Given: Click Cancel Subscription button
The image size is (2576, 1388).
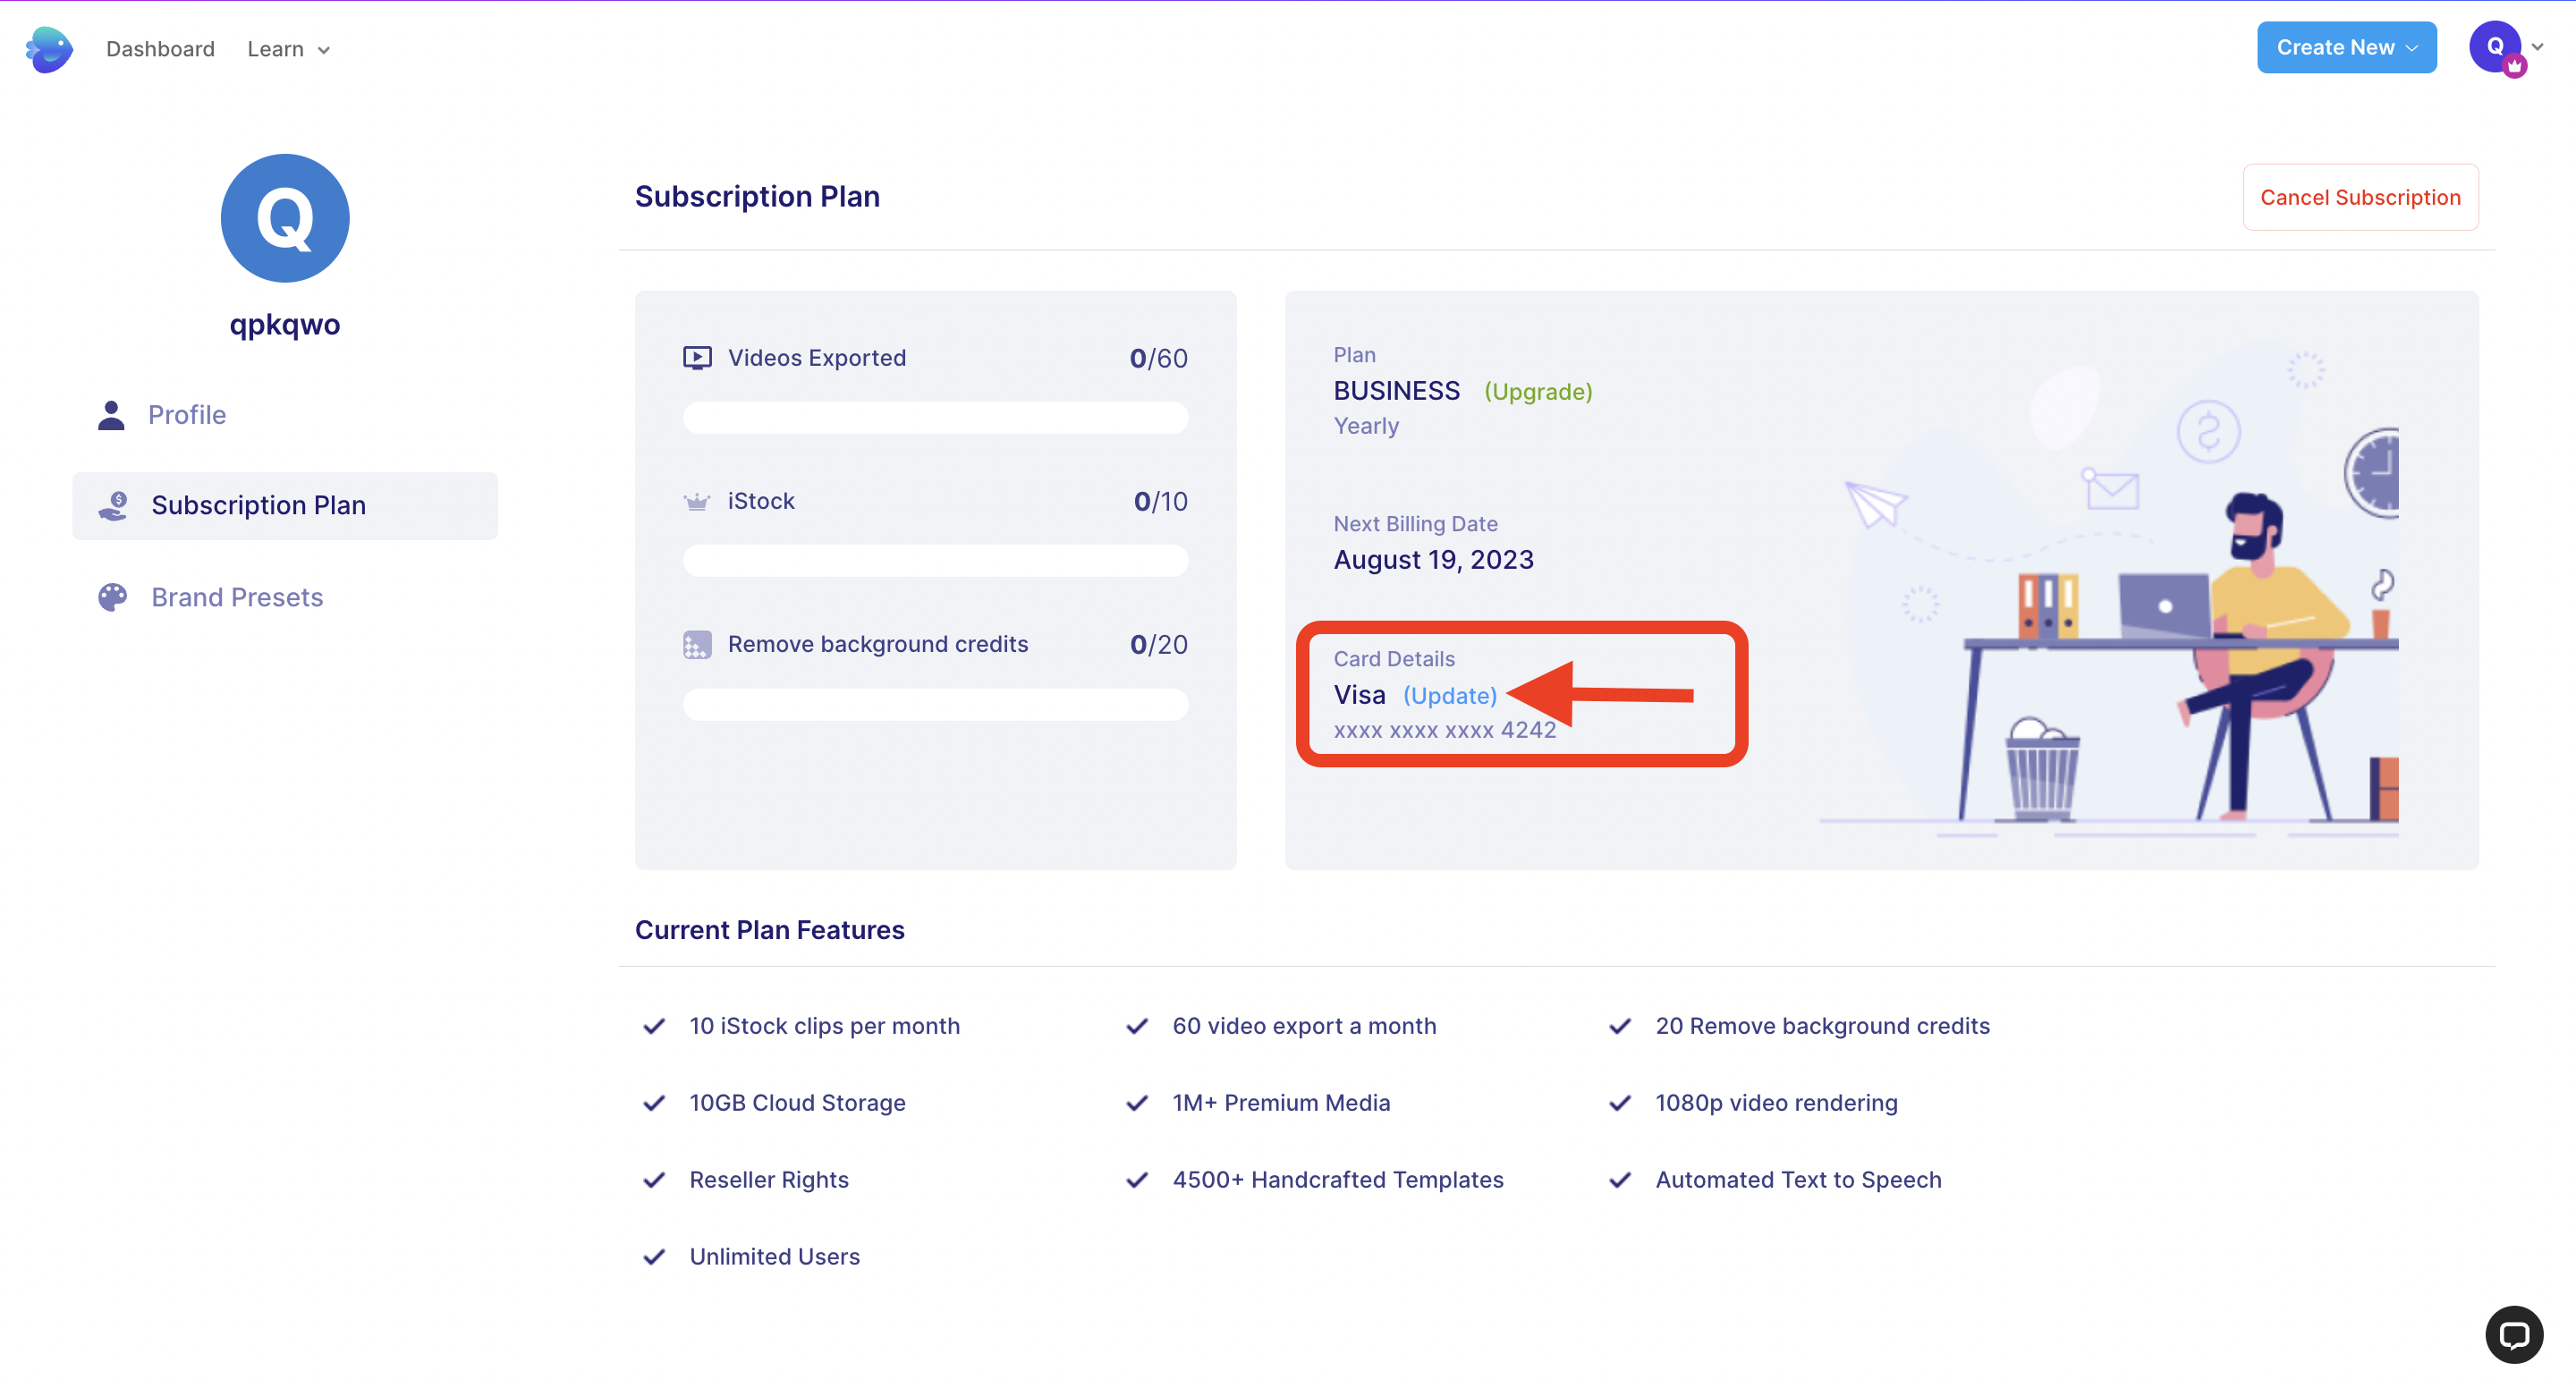Looking at the screenshot, I should coord(2360,197).
